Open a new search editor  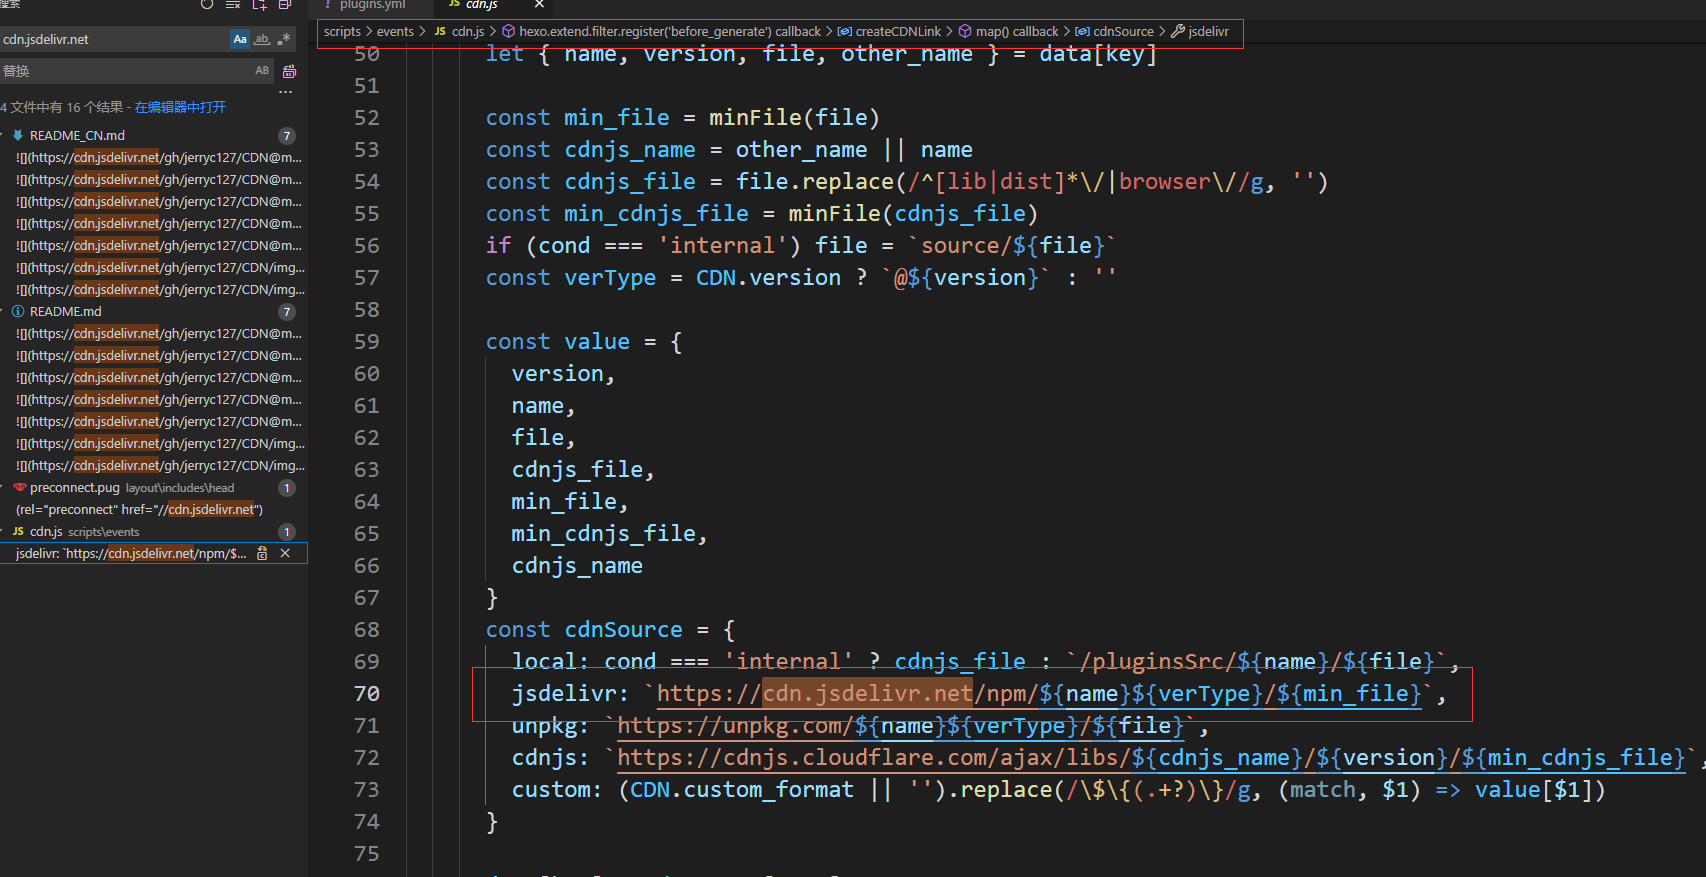[x=259, y=5]
